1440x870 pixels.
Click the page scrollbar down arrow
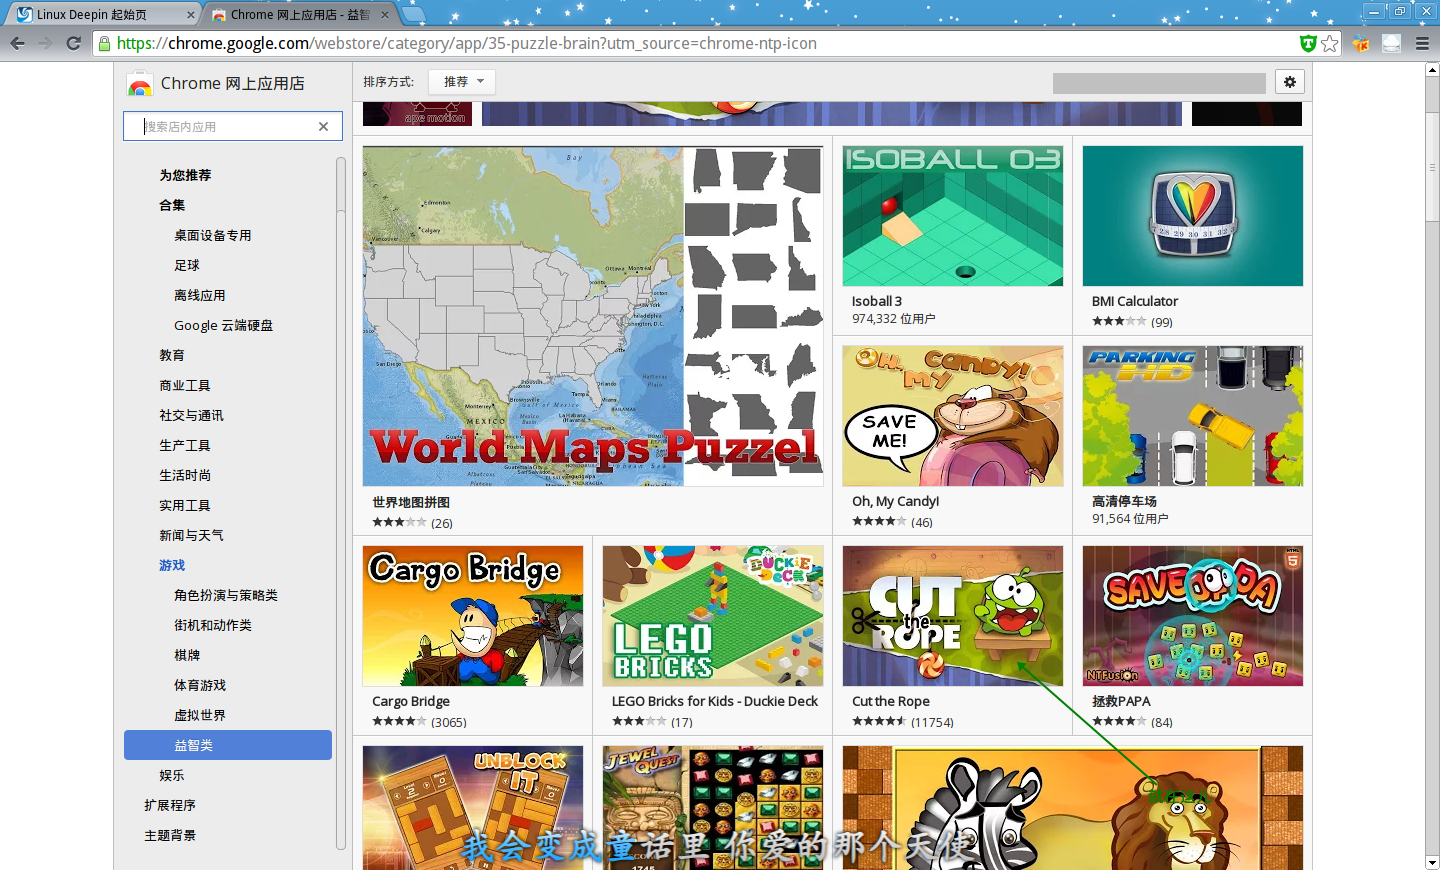(1432, 862)
